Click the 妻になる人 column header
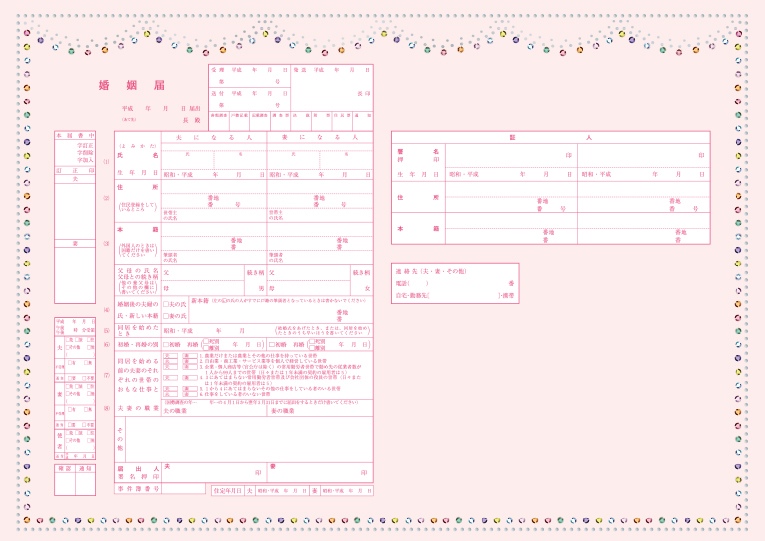This screenshot has height=541, width=765. coord(320,137)
